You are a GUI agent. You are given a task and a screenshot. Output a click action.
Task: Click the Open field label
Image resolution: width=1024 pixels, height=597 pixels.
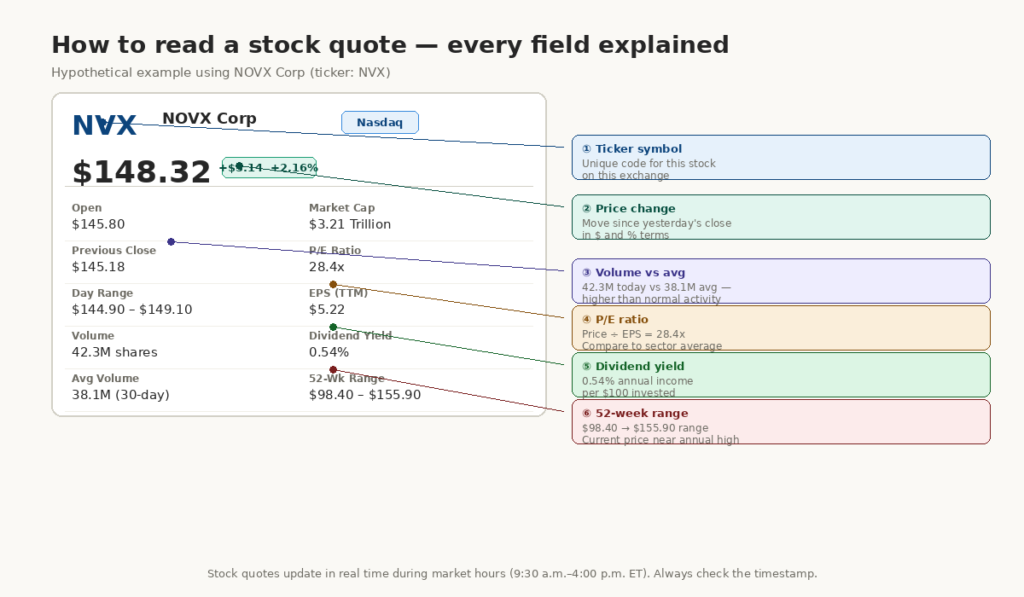[x=87, y=208]
